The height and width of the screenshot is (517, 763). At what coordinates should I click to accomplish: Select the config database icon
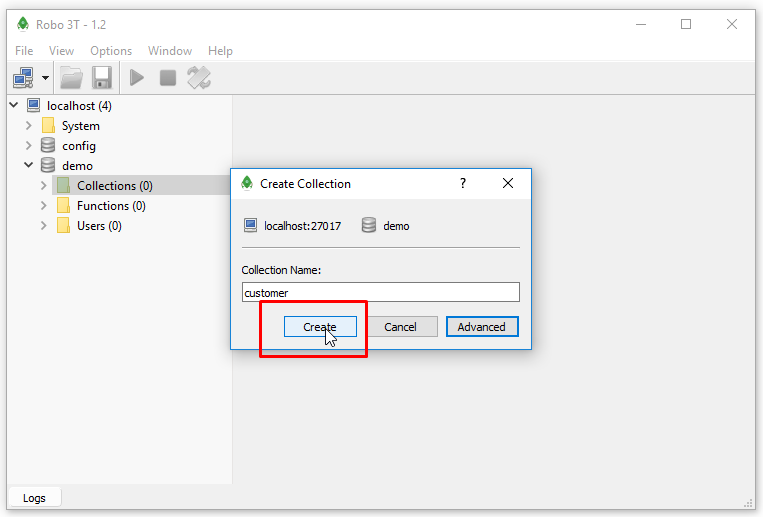point(48,146)
